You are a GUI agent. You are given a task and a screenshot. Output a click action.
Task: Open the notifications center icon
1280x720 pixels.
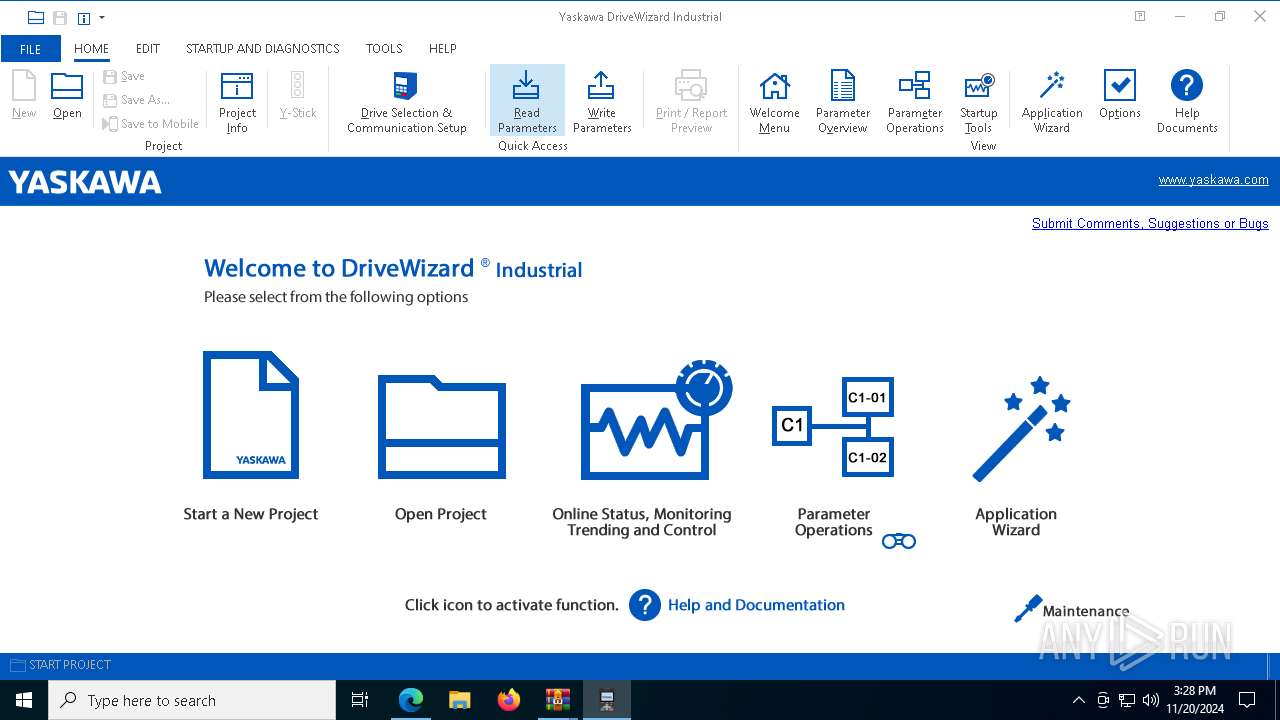coord(1247,700)
